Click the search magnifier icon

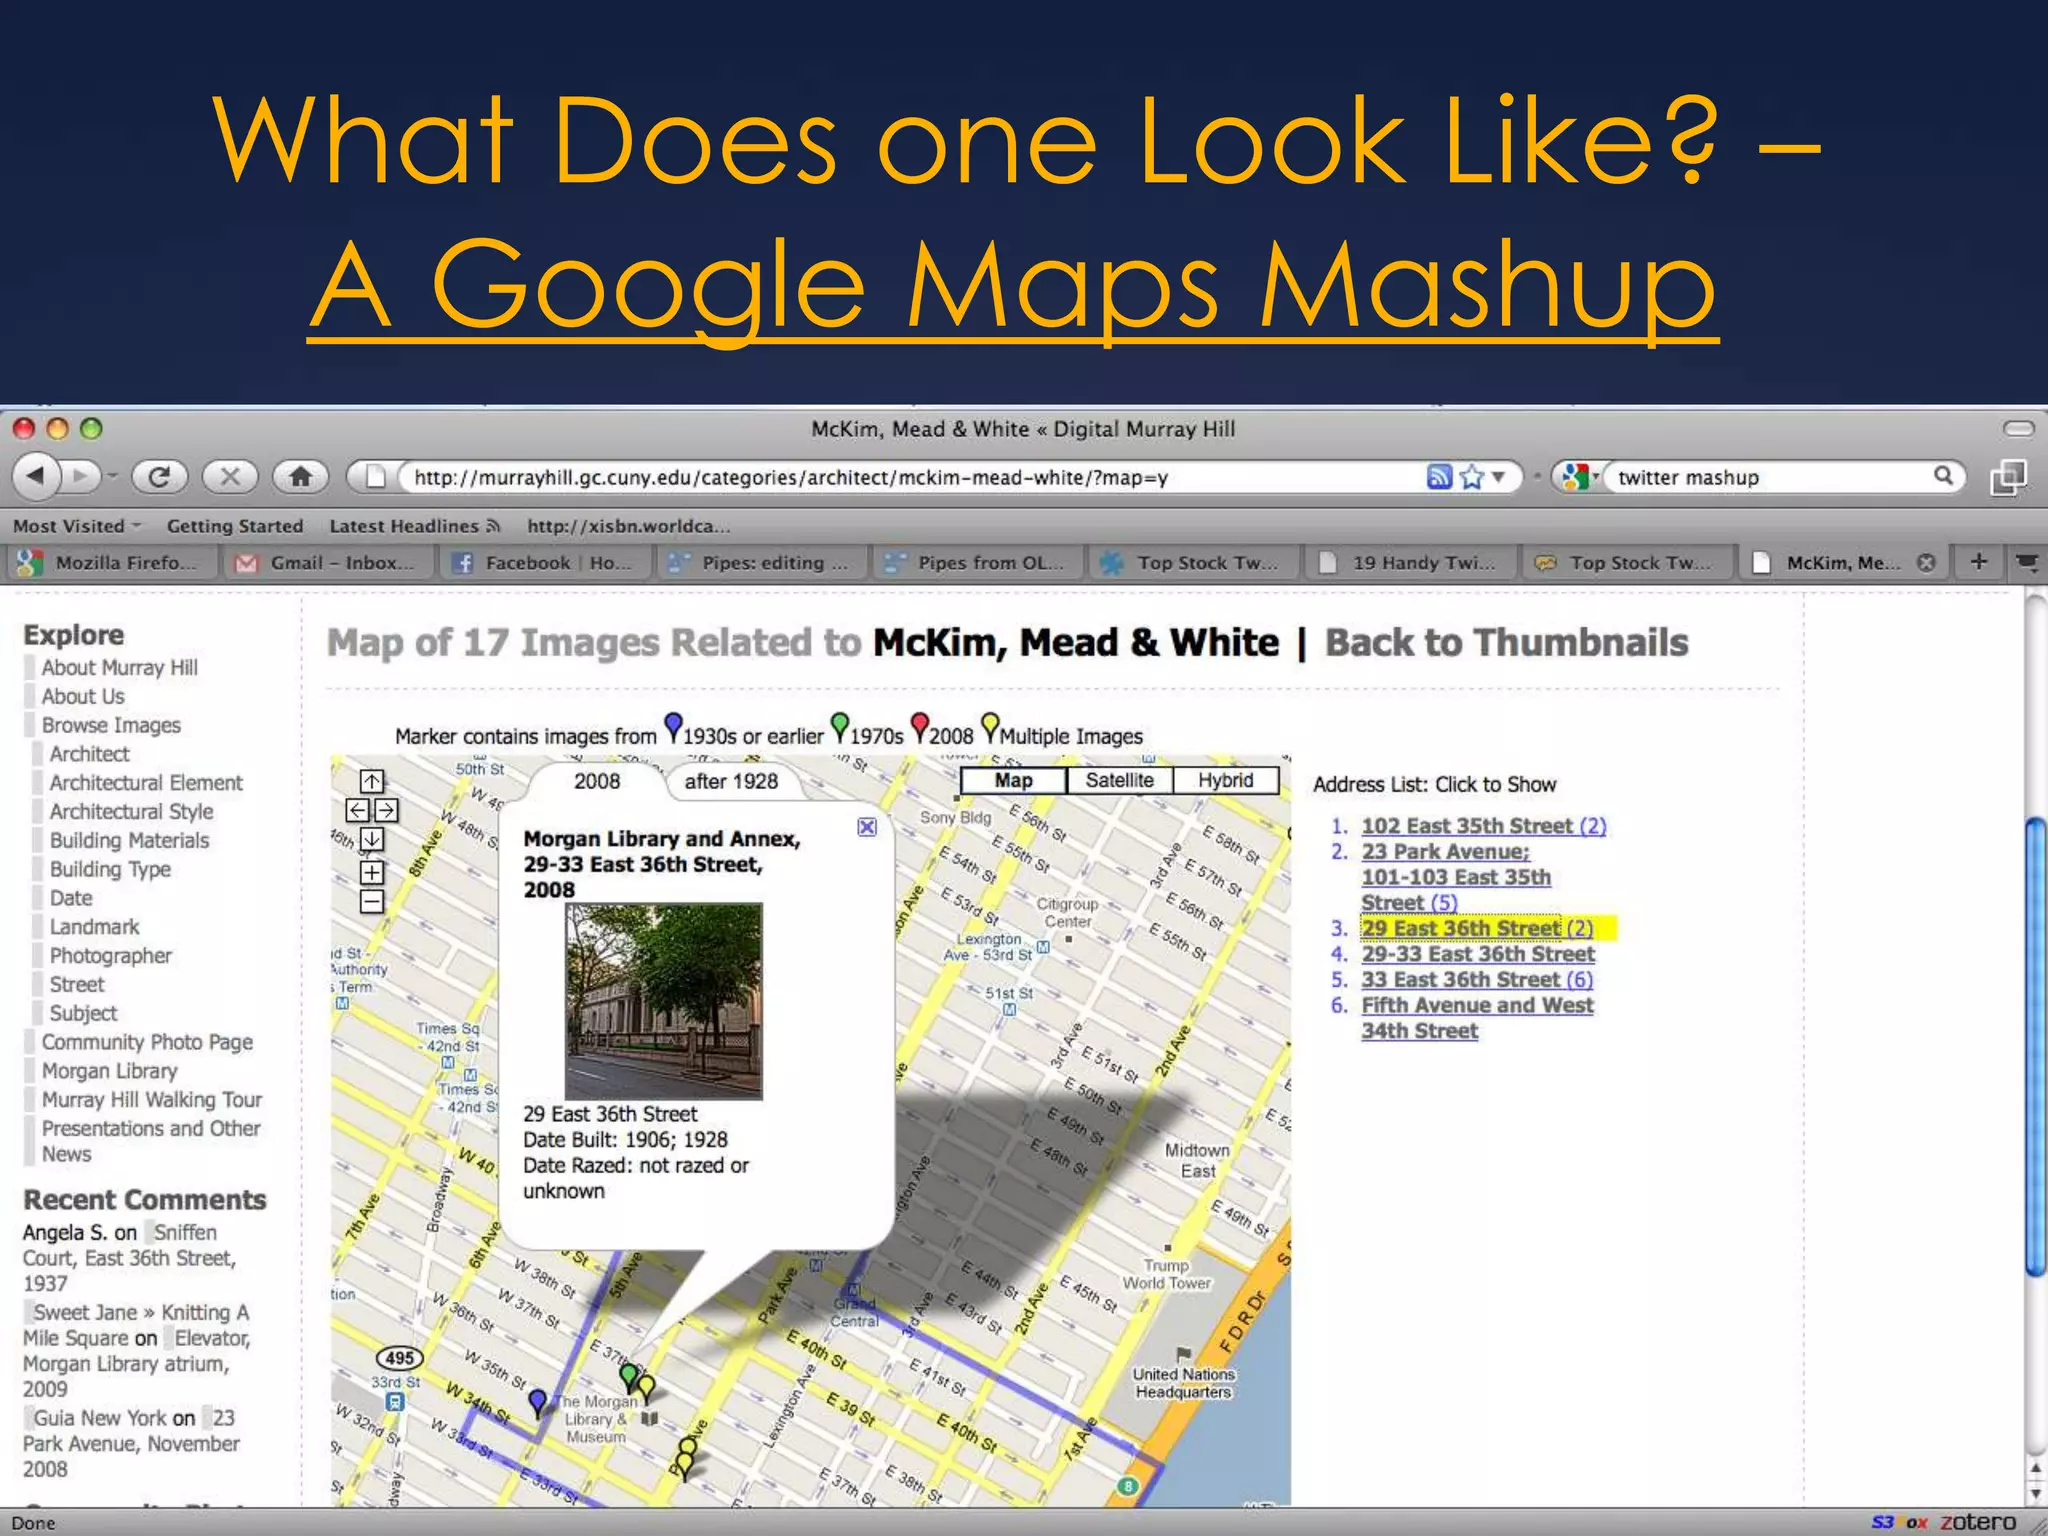[1943, 476]
